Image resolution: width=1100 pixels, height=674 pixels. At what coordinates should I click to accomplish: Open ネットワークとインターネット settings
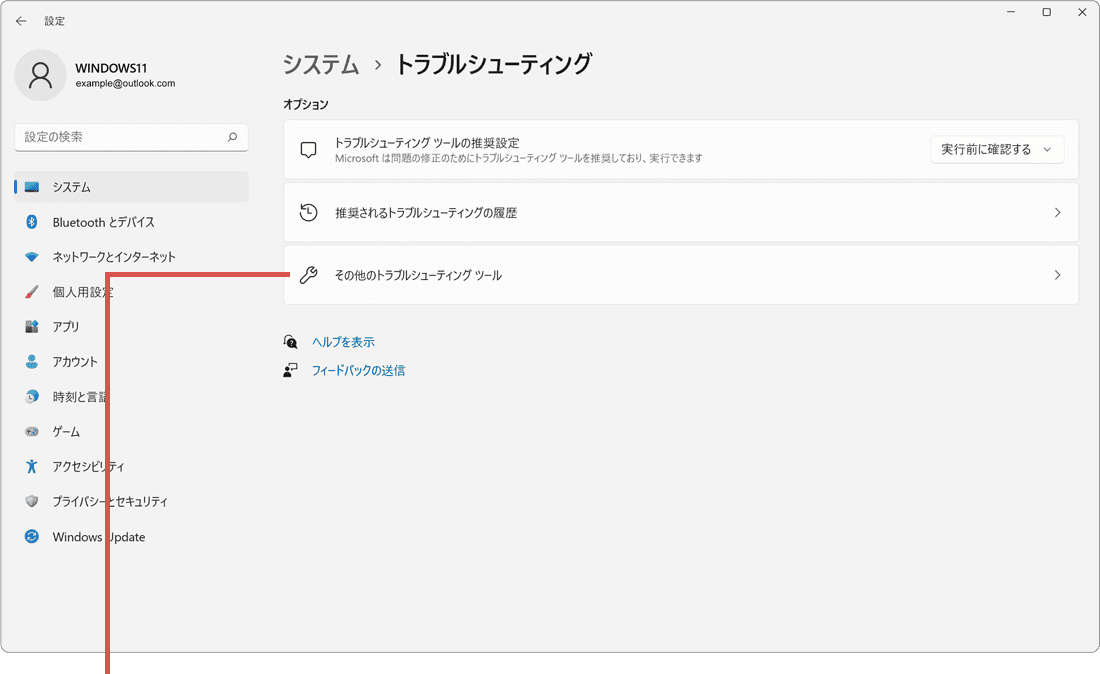31,257
